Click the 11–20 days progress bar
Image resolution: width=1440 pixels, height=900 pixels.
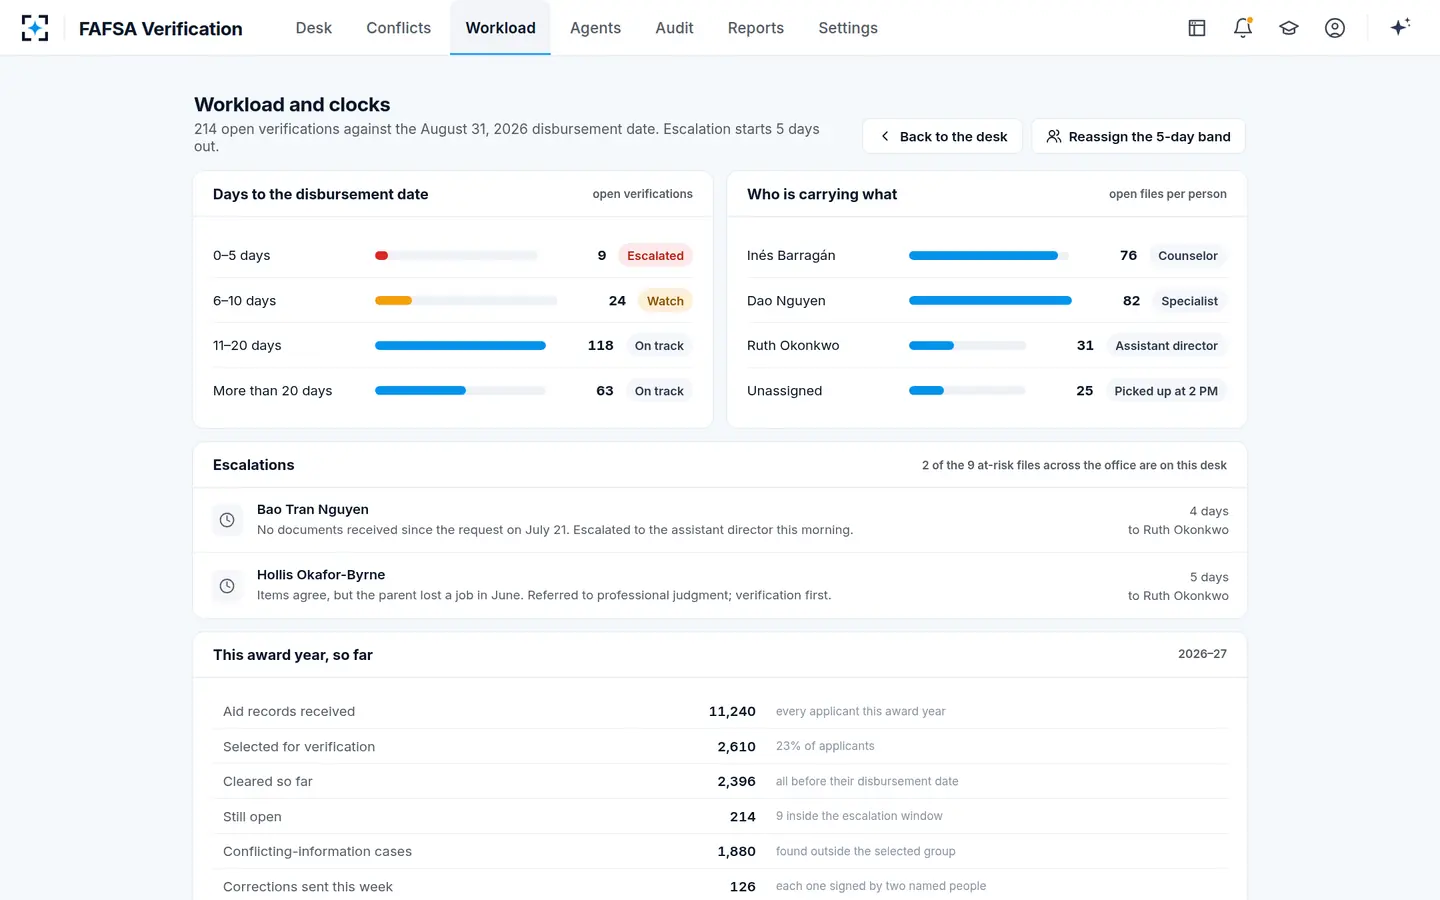460,346
